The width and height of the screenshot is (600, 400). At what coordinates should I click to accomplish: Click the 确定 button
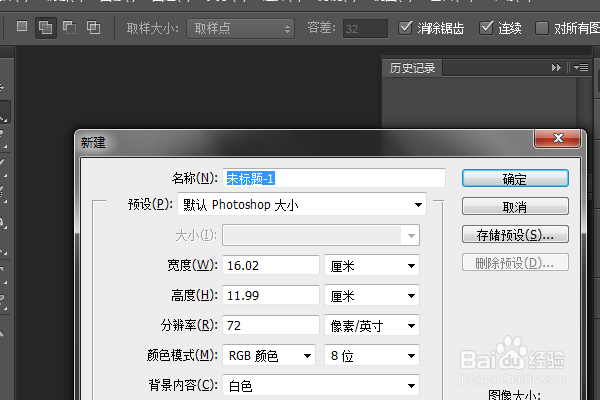(515, 178)
